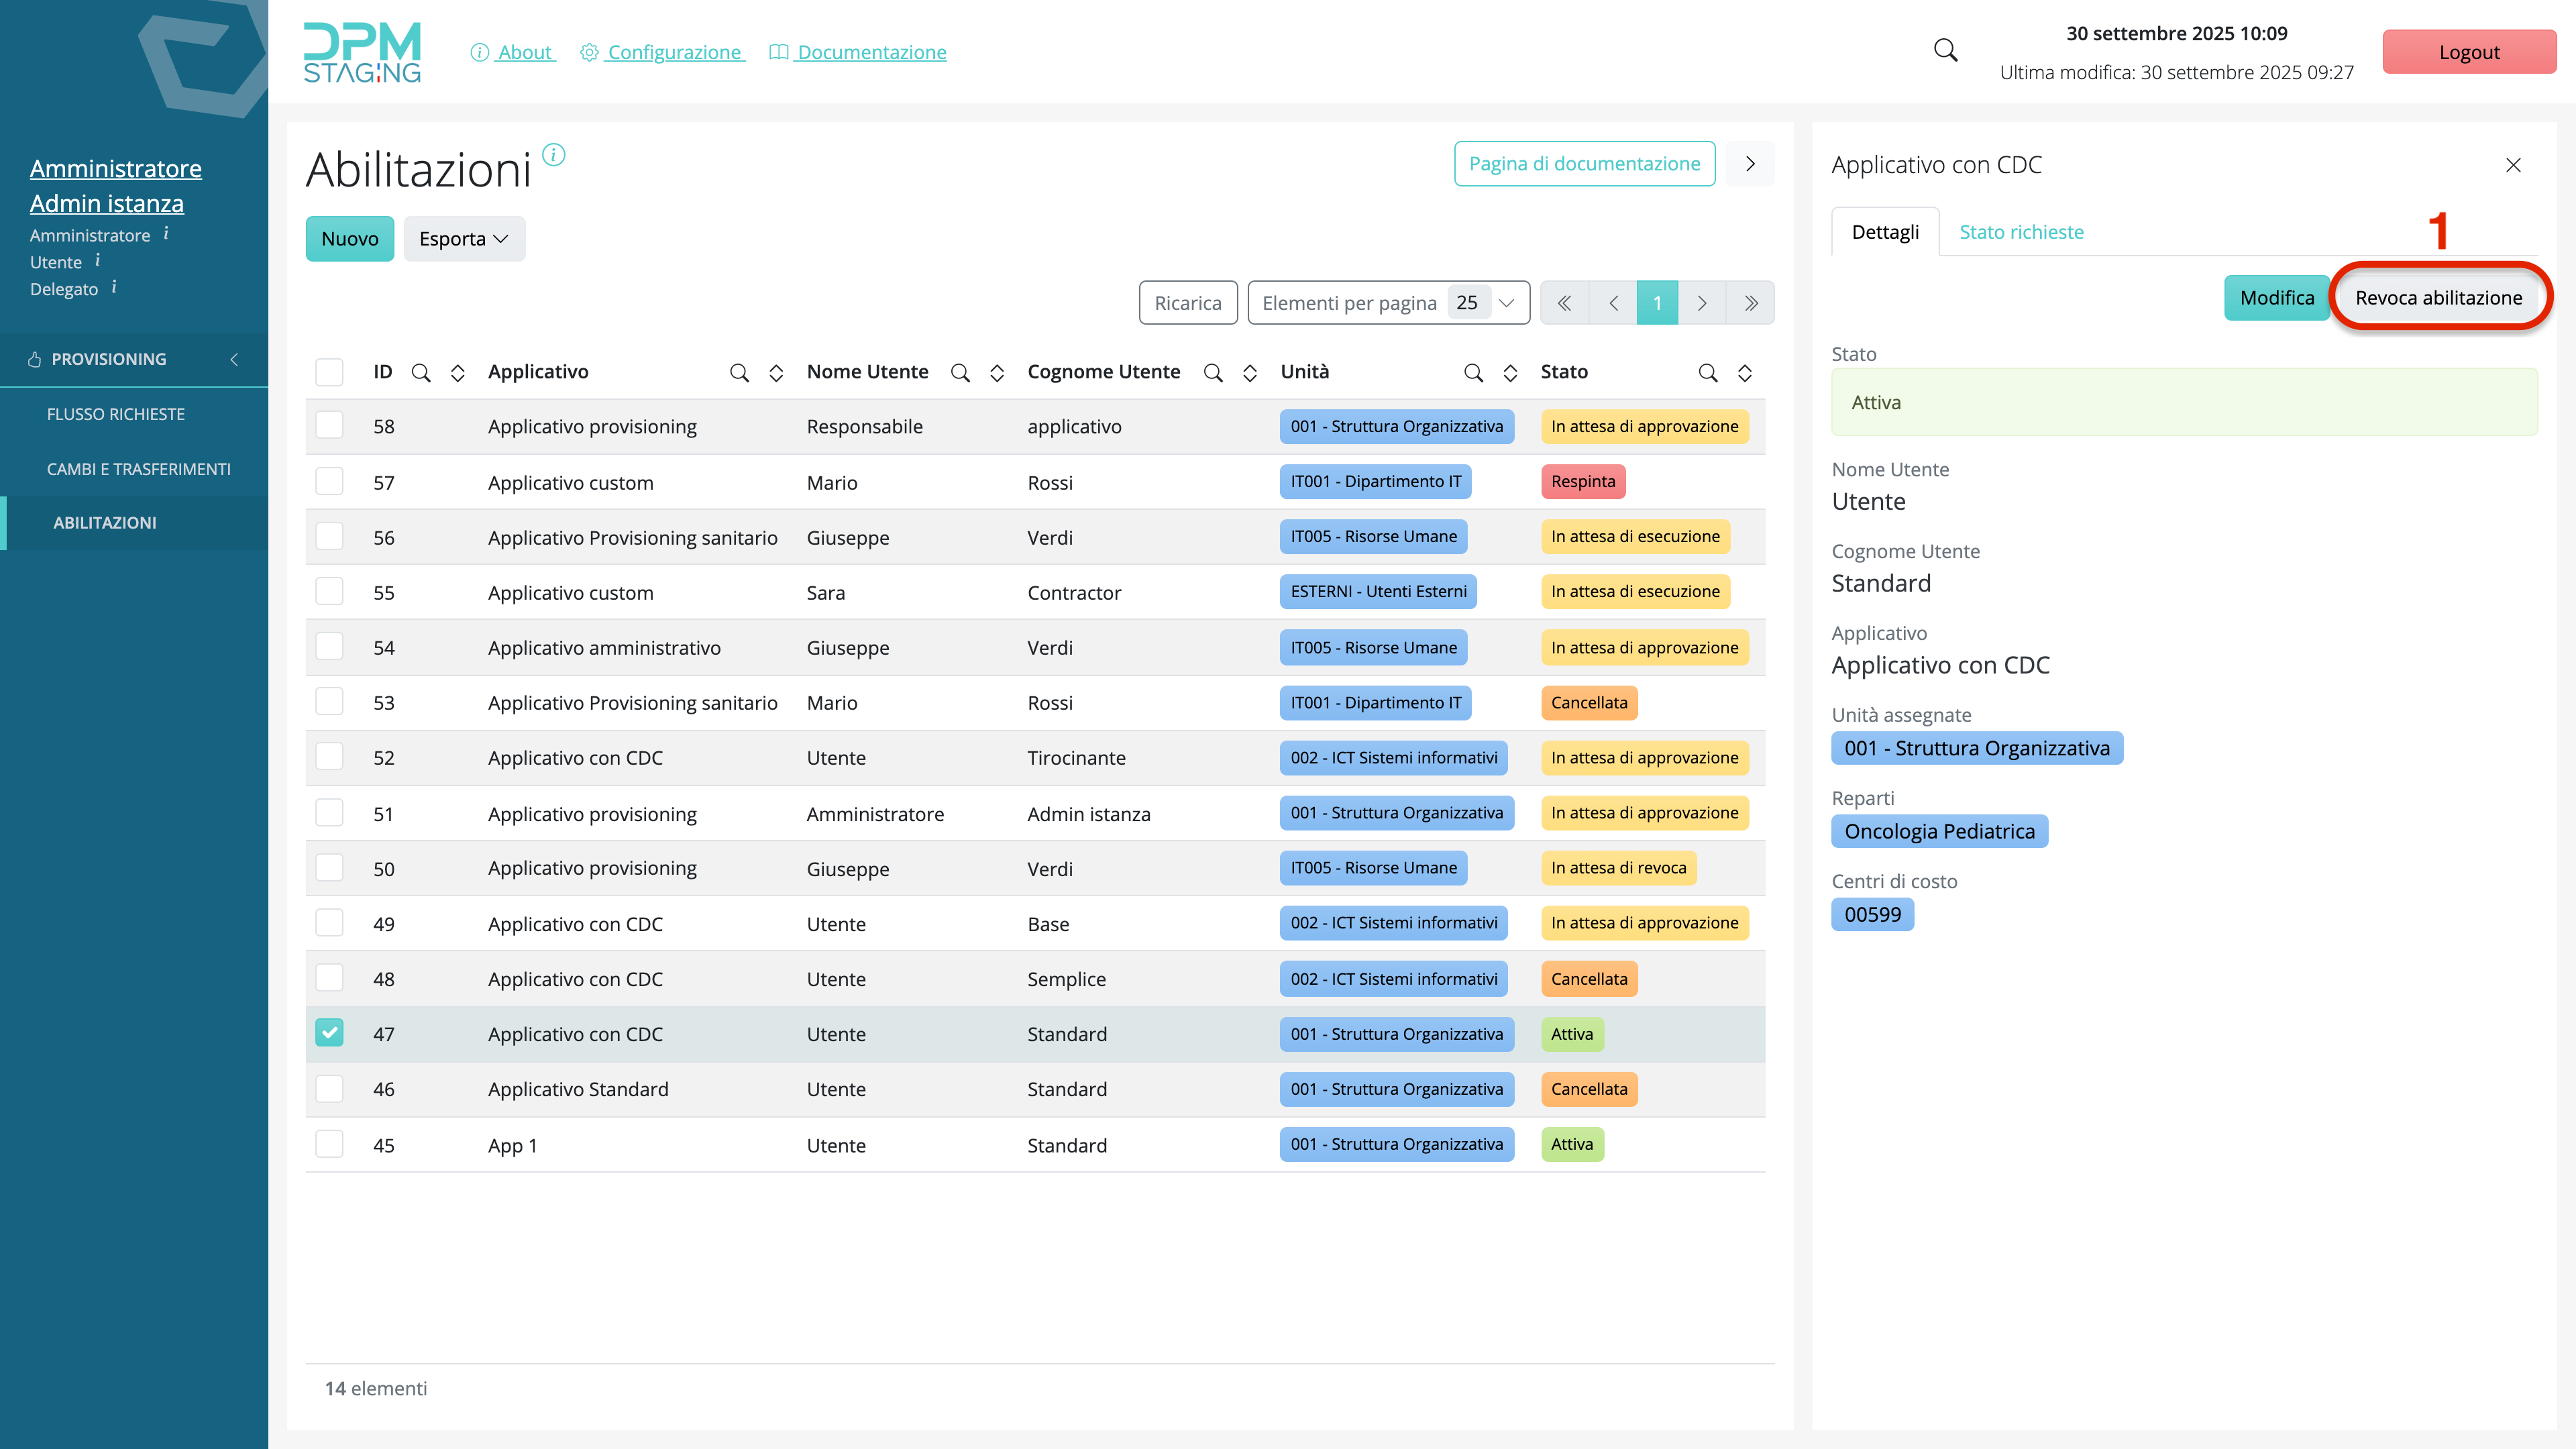Toggle the select-all header checkbox
Screen dimensions: 2576x1449
(329, 372)
